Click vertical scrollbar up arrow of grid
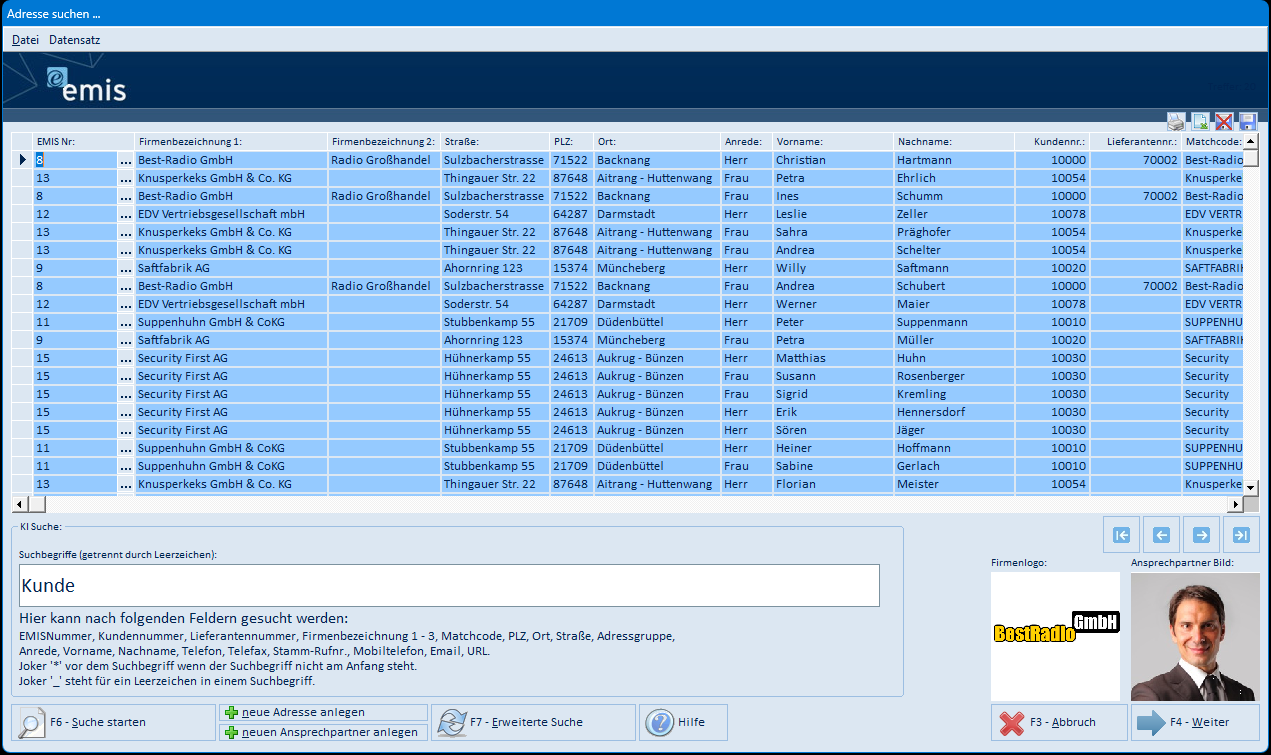This screenshot has width=1271, height=755. (1250, 141)
